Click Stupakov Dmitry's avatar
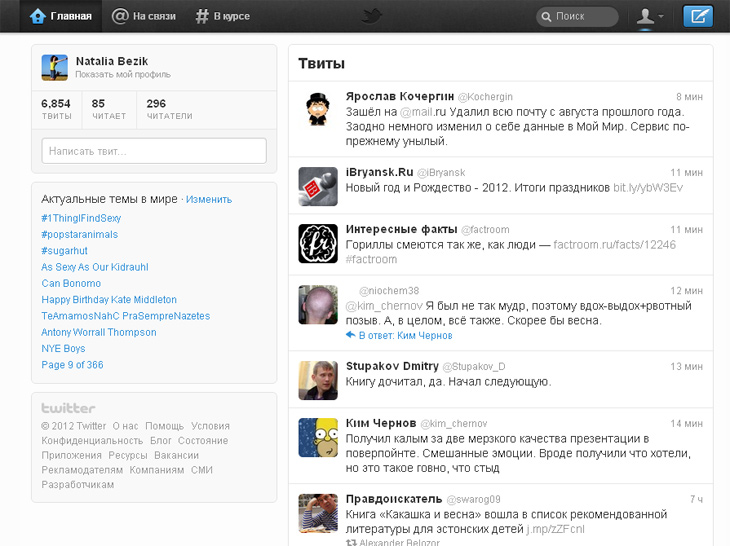This screenshot has width=730, height=546. 318,380
